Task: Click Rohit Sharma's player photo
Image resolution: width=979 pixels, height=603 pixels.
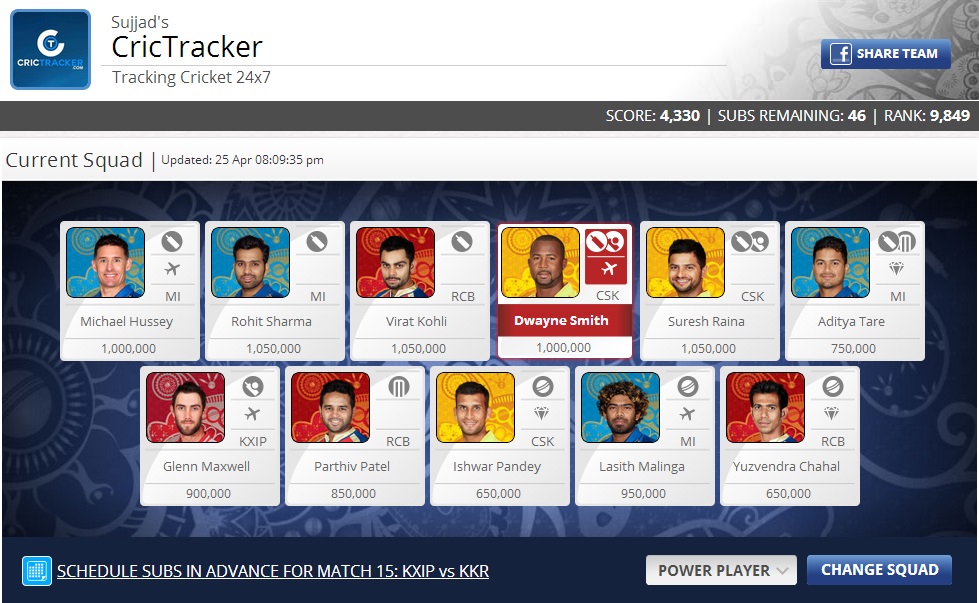Action: [250, 262]
